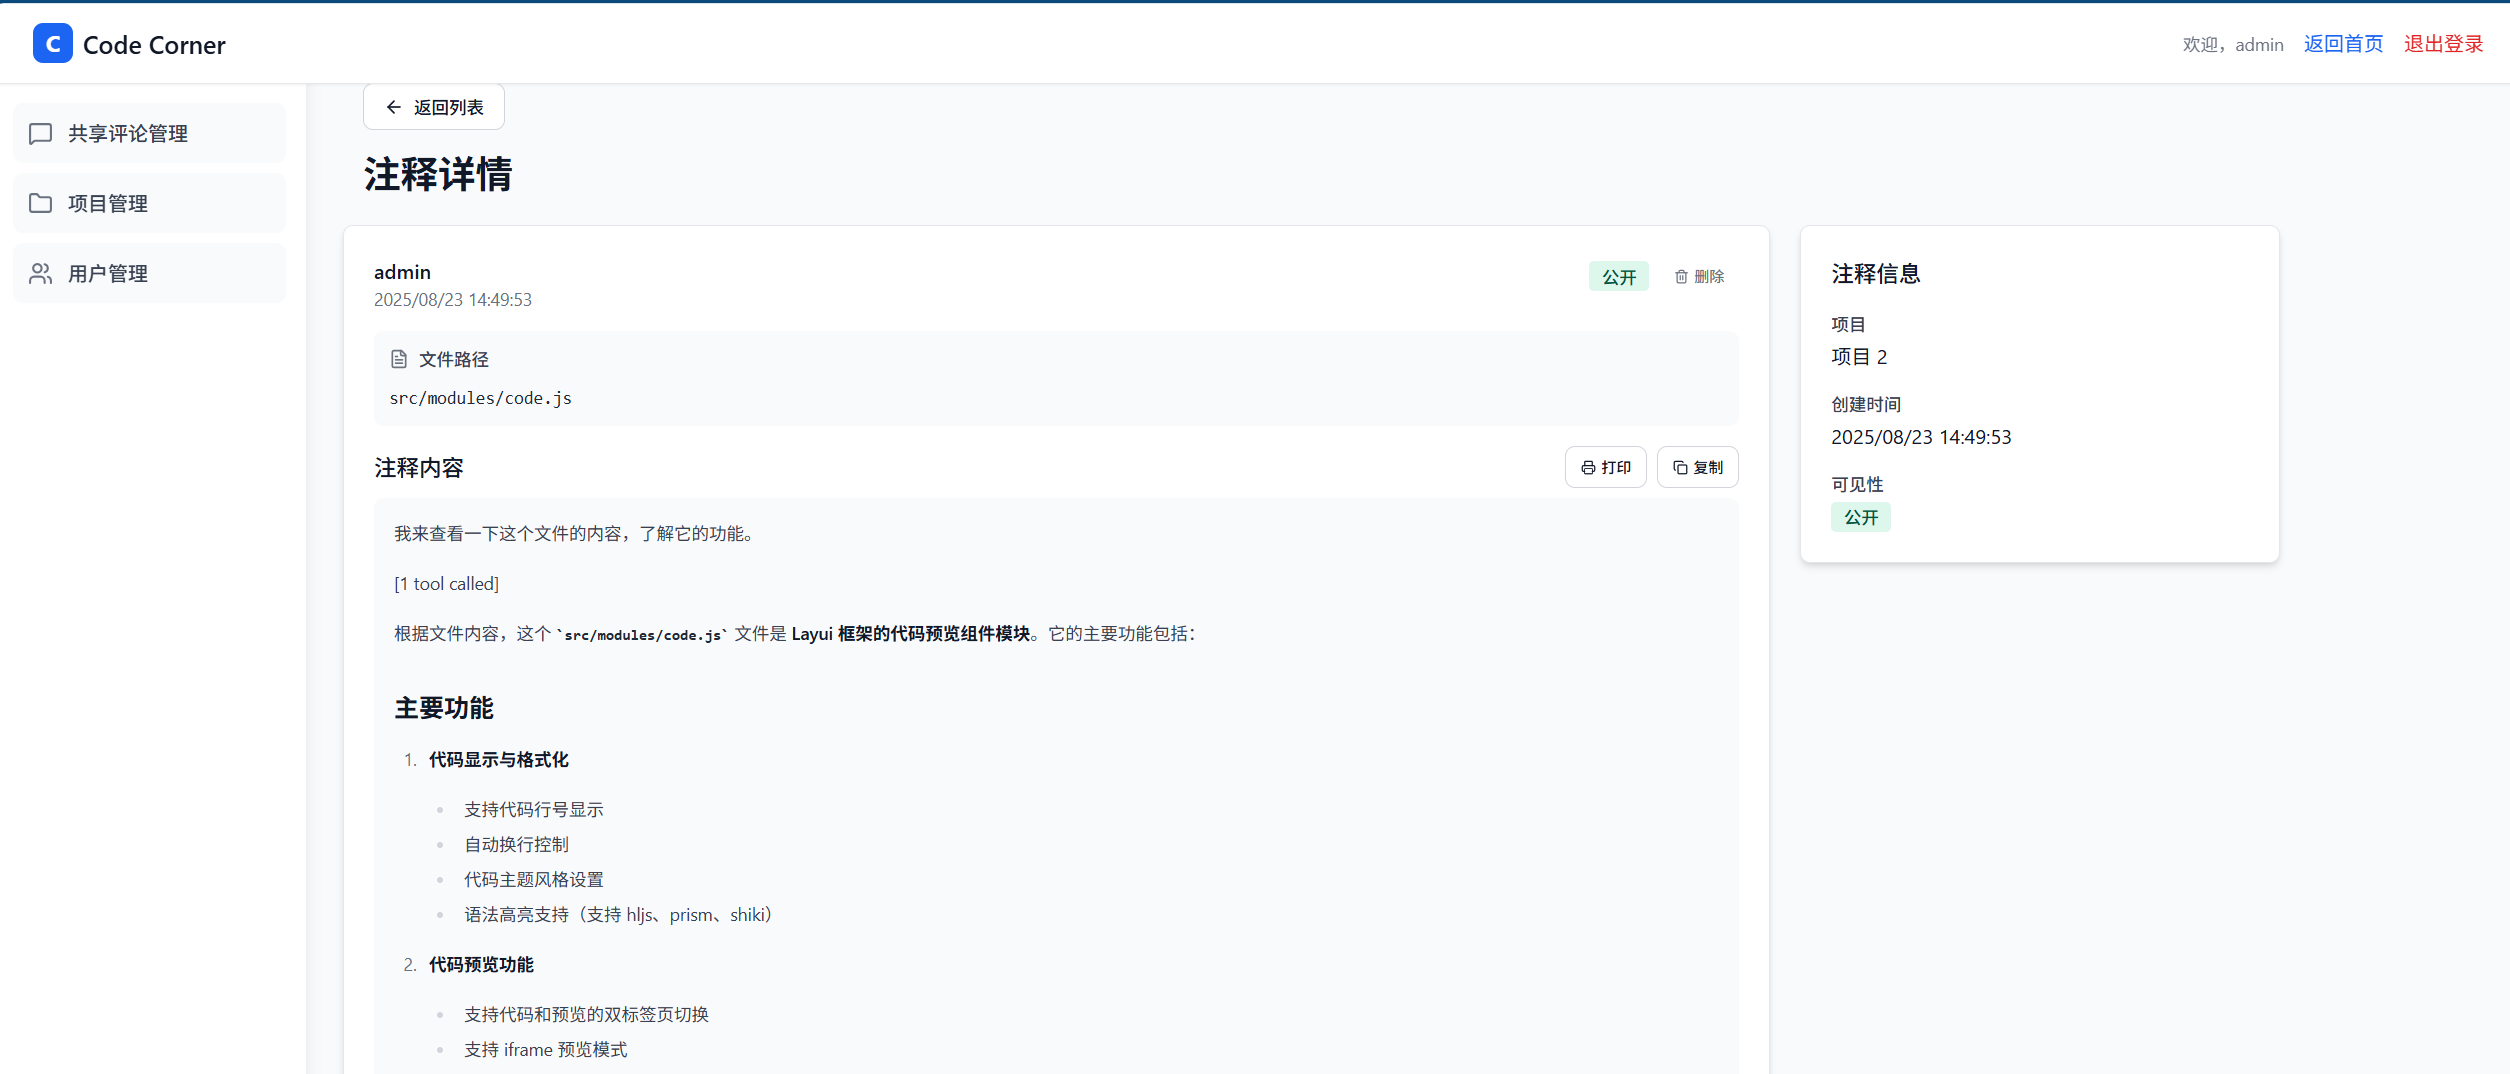Click the 欢迎，admin greeting text

point(2233,45)
